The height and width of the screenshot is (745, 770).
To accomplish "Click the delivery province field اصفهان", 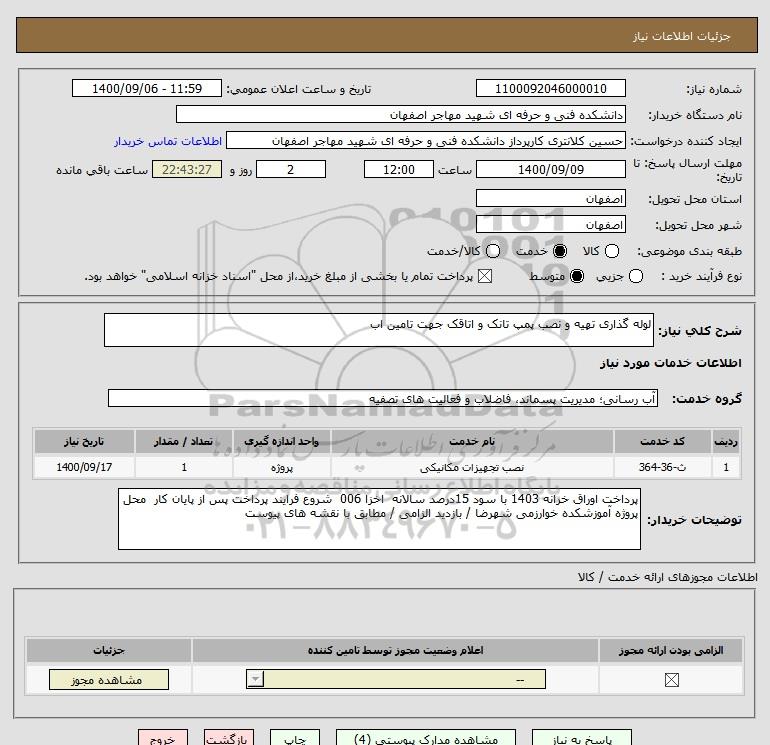I will (550, 198).
